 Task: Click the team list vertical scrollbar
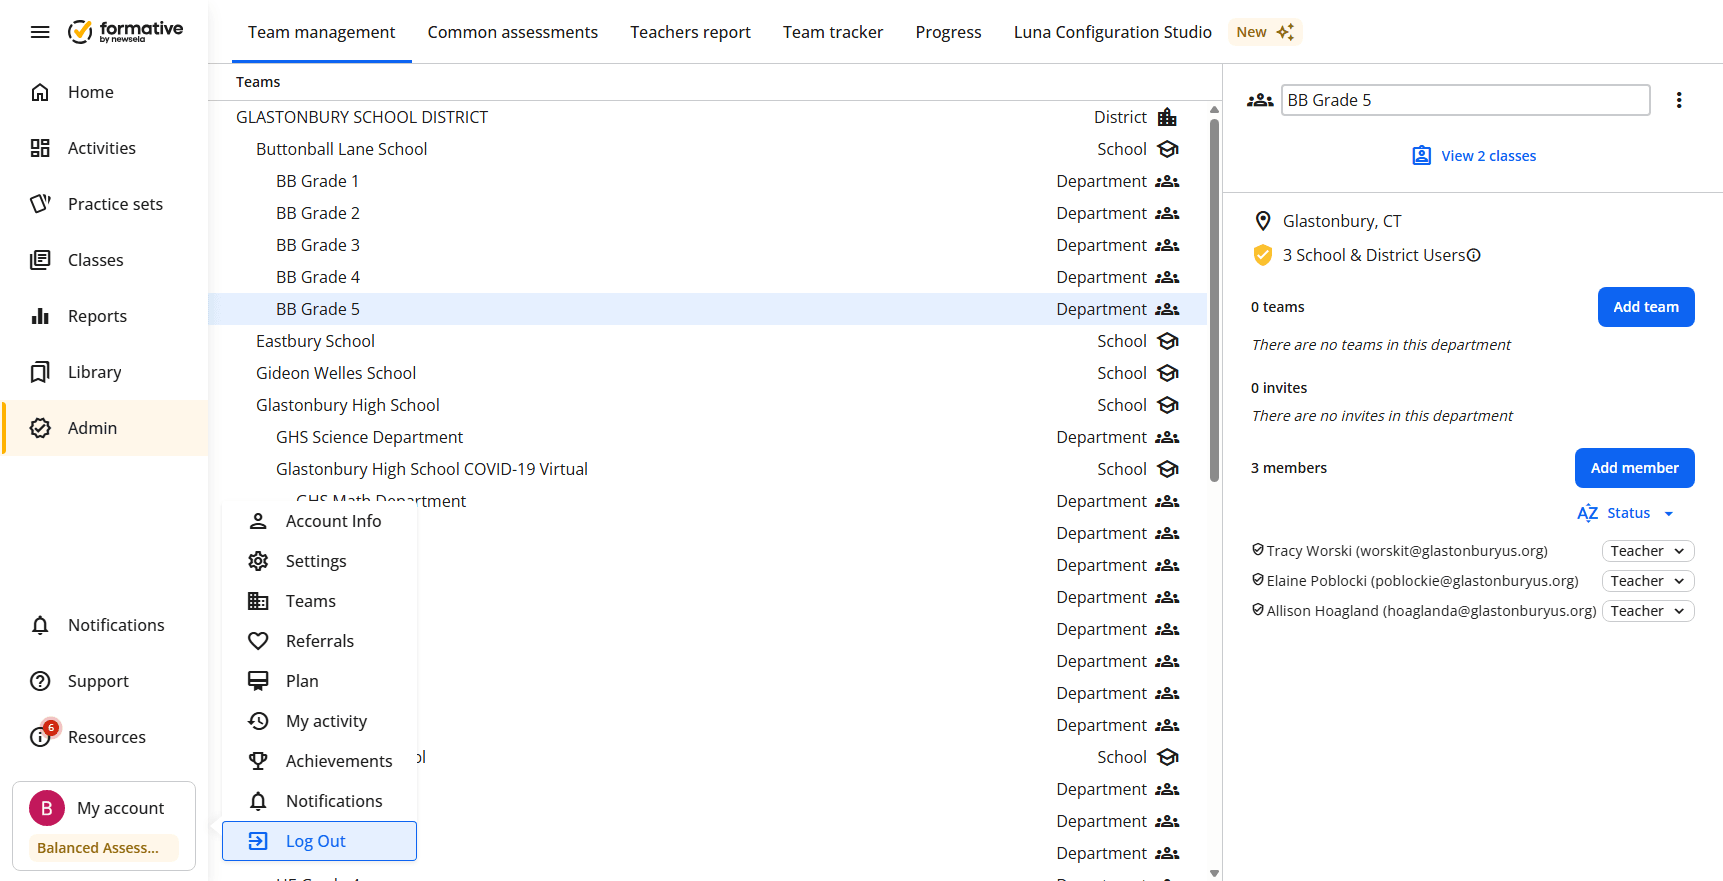click(x=1214, y=300)
